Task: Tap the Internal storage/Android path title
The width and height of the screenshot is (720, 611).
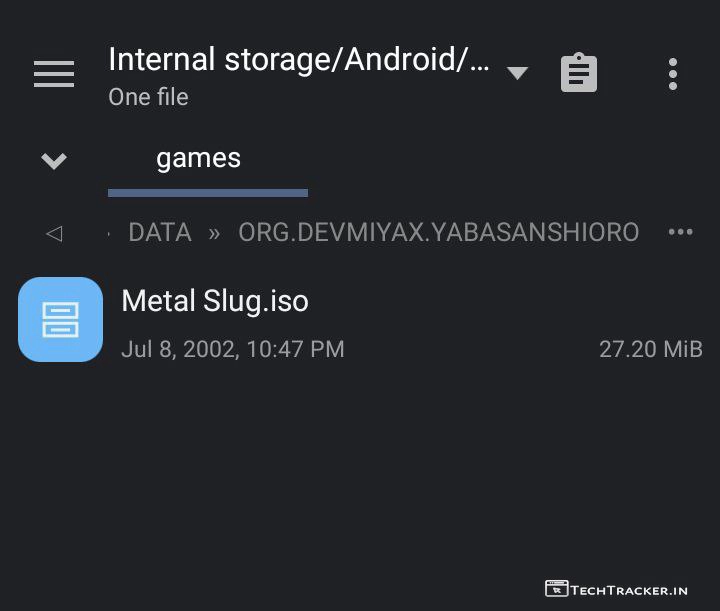Action: pyautogui.click(x=299, y=60)
